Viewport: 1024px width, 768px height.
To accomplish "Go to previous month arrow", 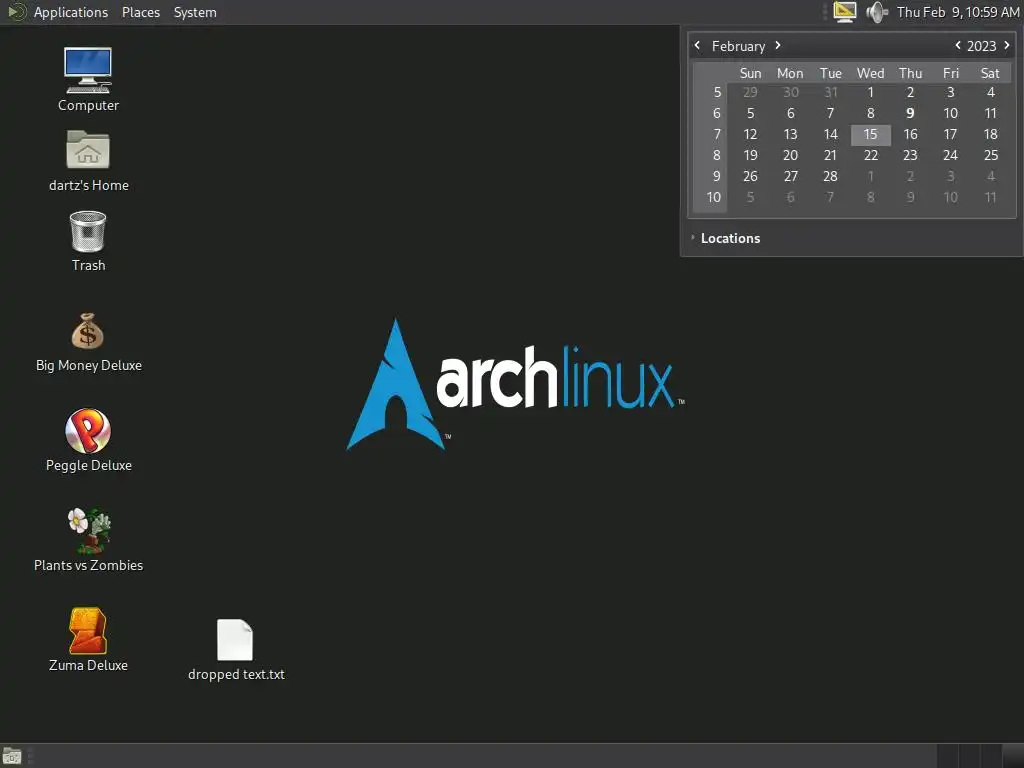I will [697, 45].
